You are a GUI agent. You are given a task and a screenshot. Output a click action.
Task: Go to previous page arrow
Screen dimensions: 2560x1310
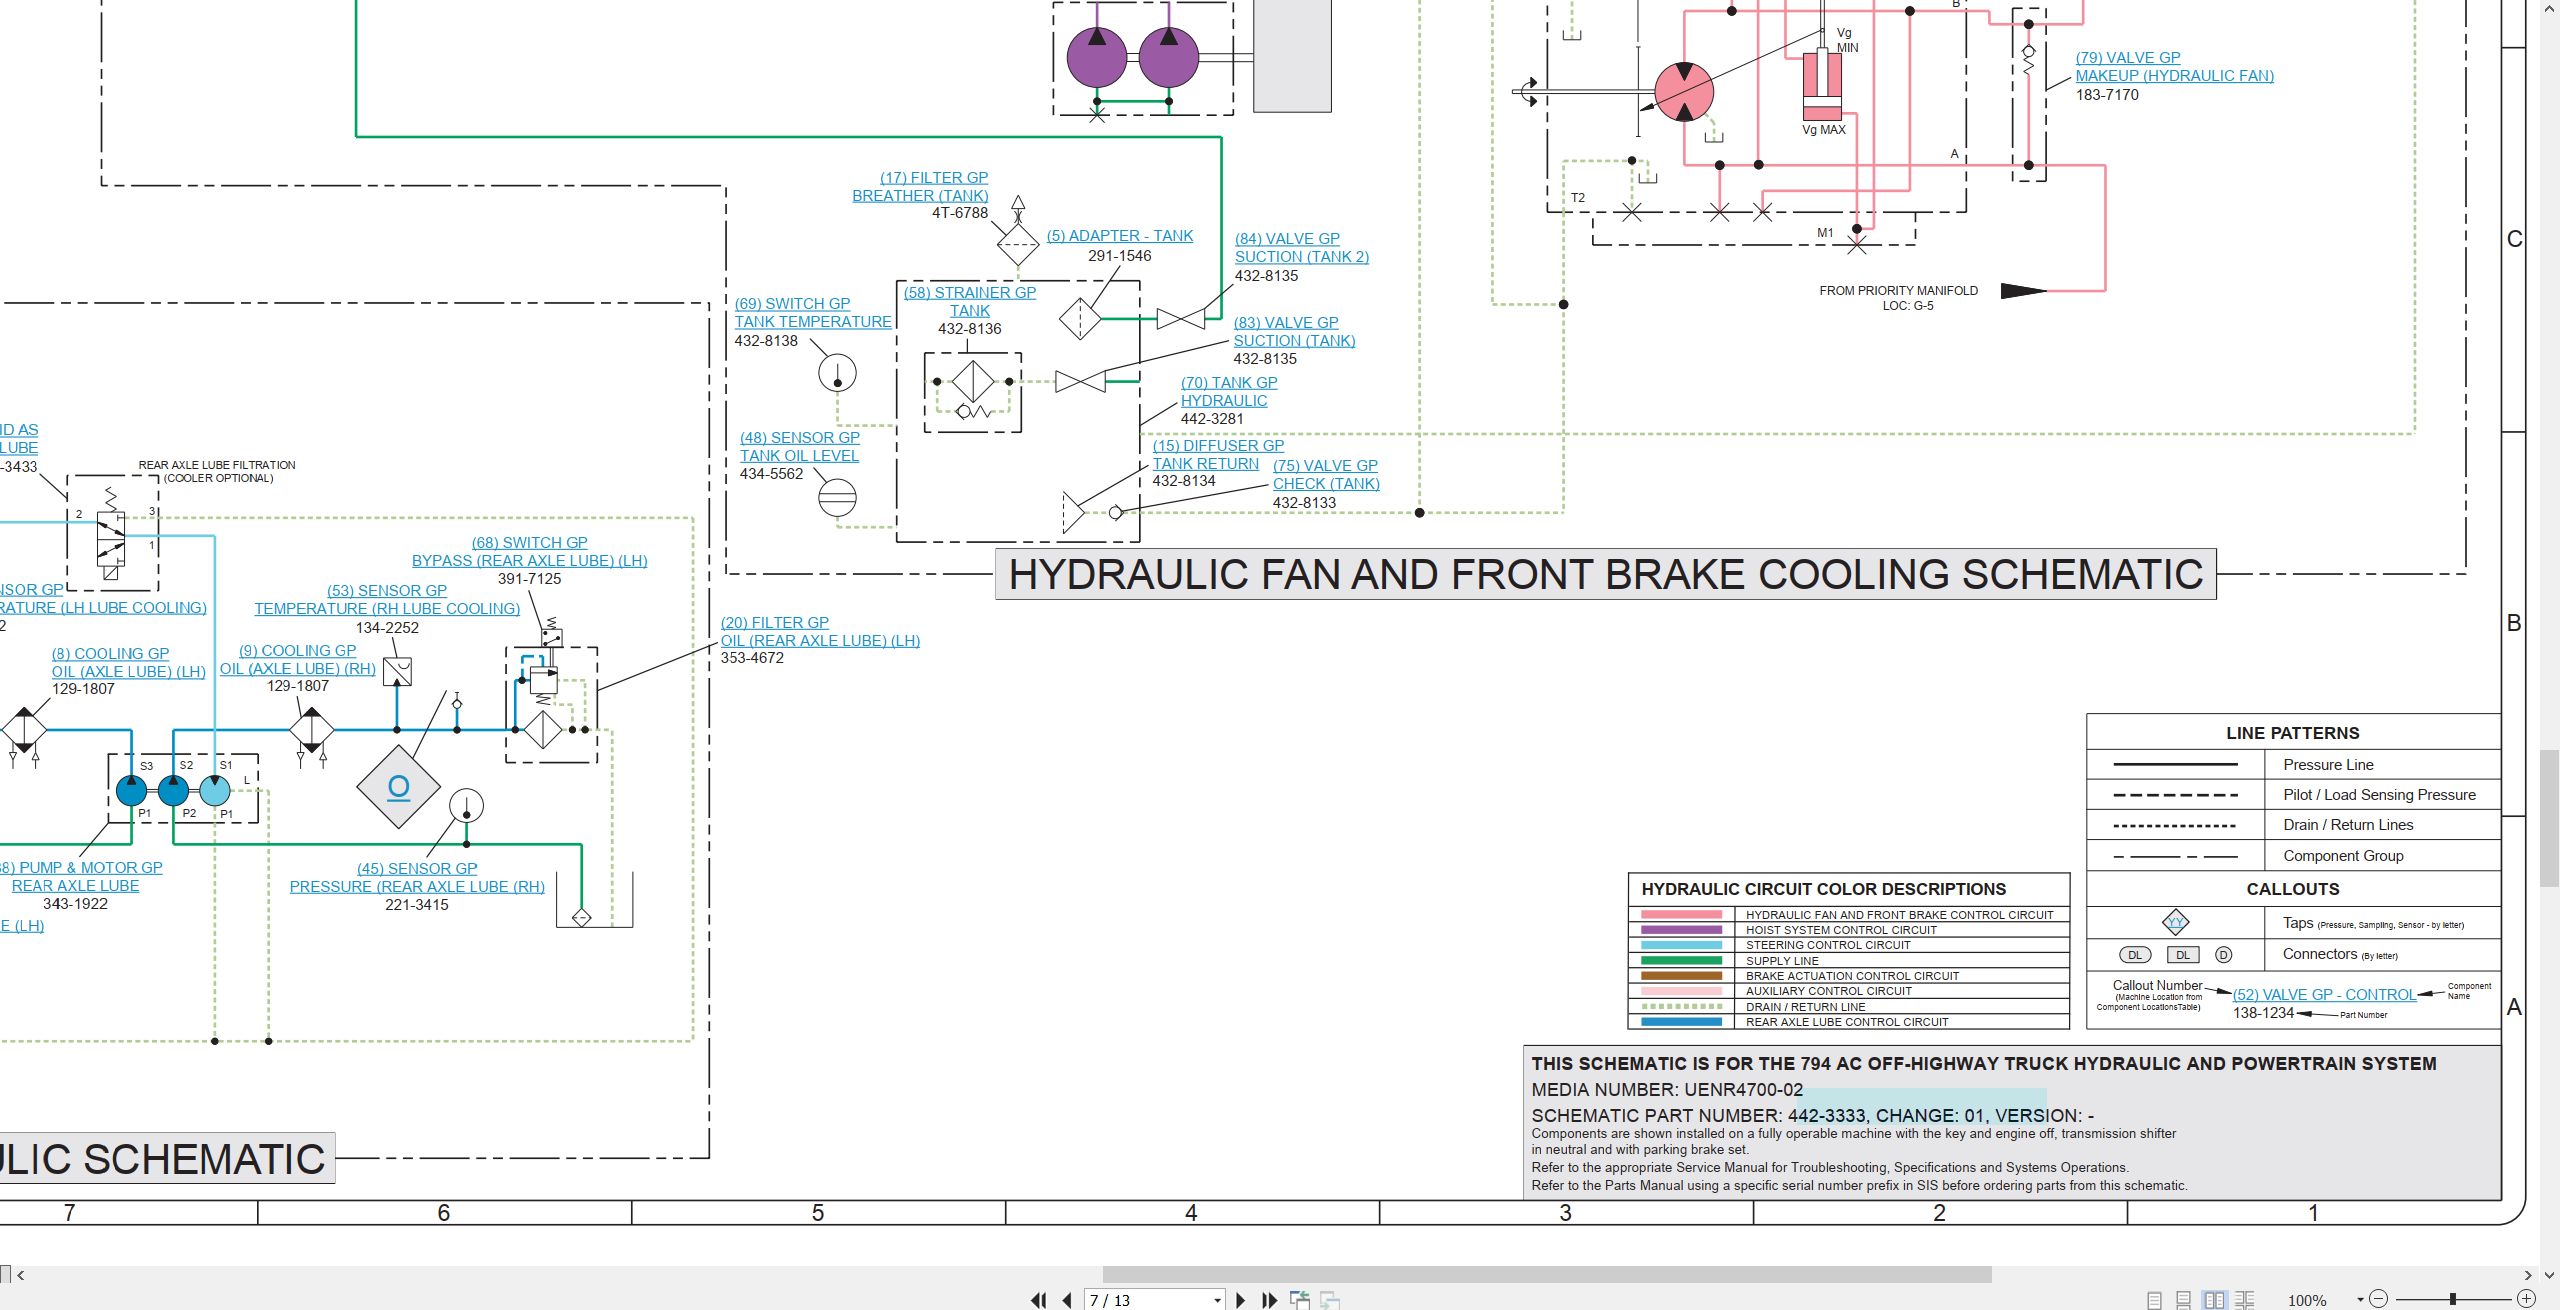pyautogui.click(x=1067, y=1300)
